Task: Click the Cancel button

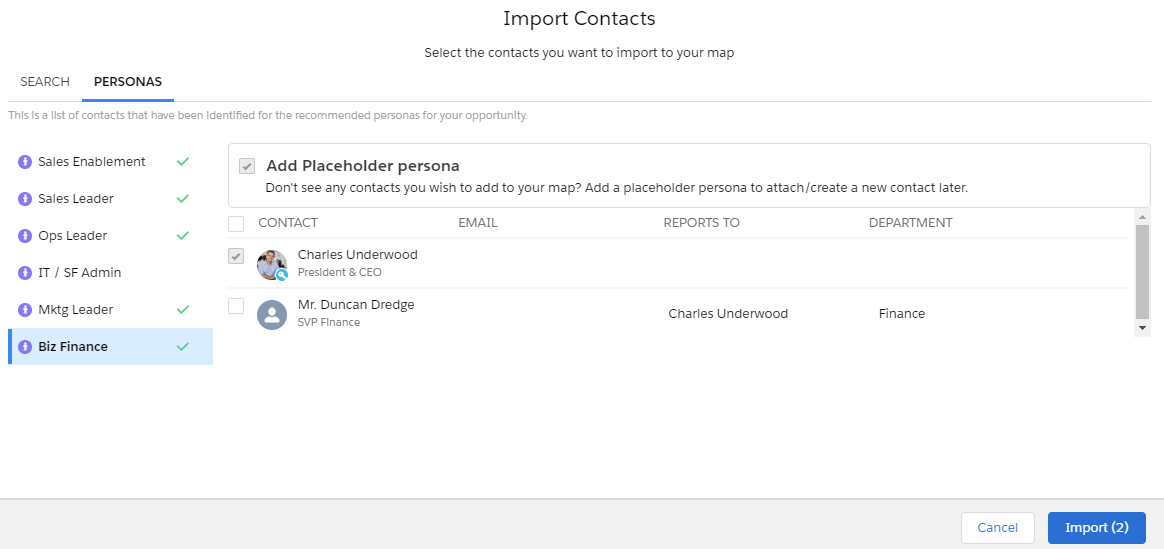Action: [x=998, y=527]
